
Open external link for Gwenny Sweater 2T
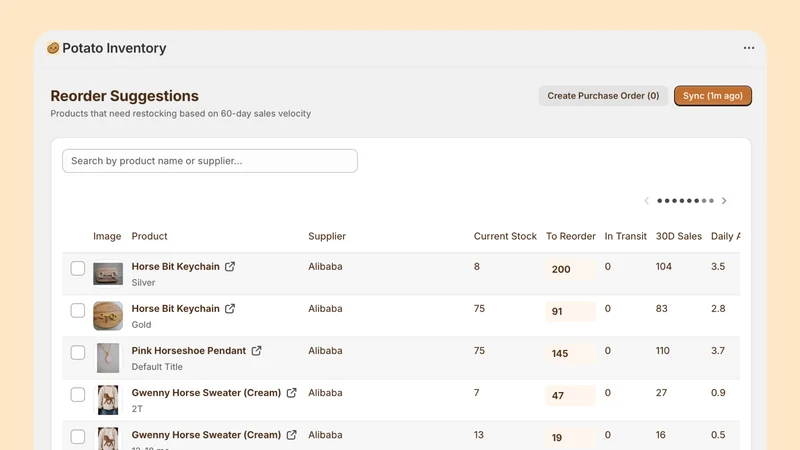coord(291,393)
